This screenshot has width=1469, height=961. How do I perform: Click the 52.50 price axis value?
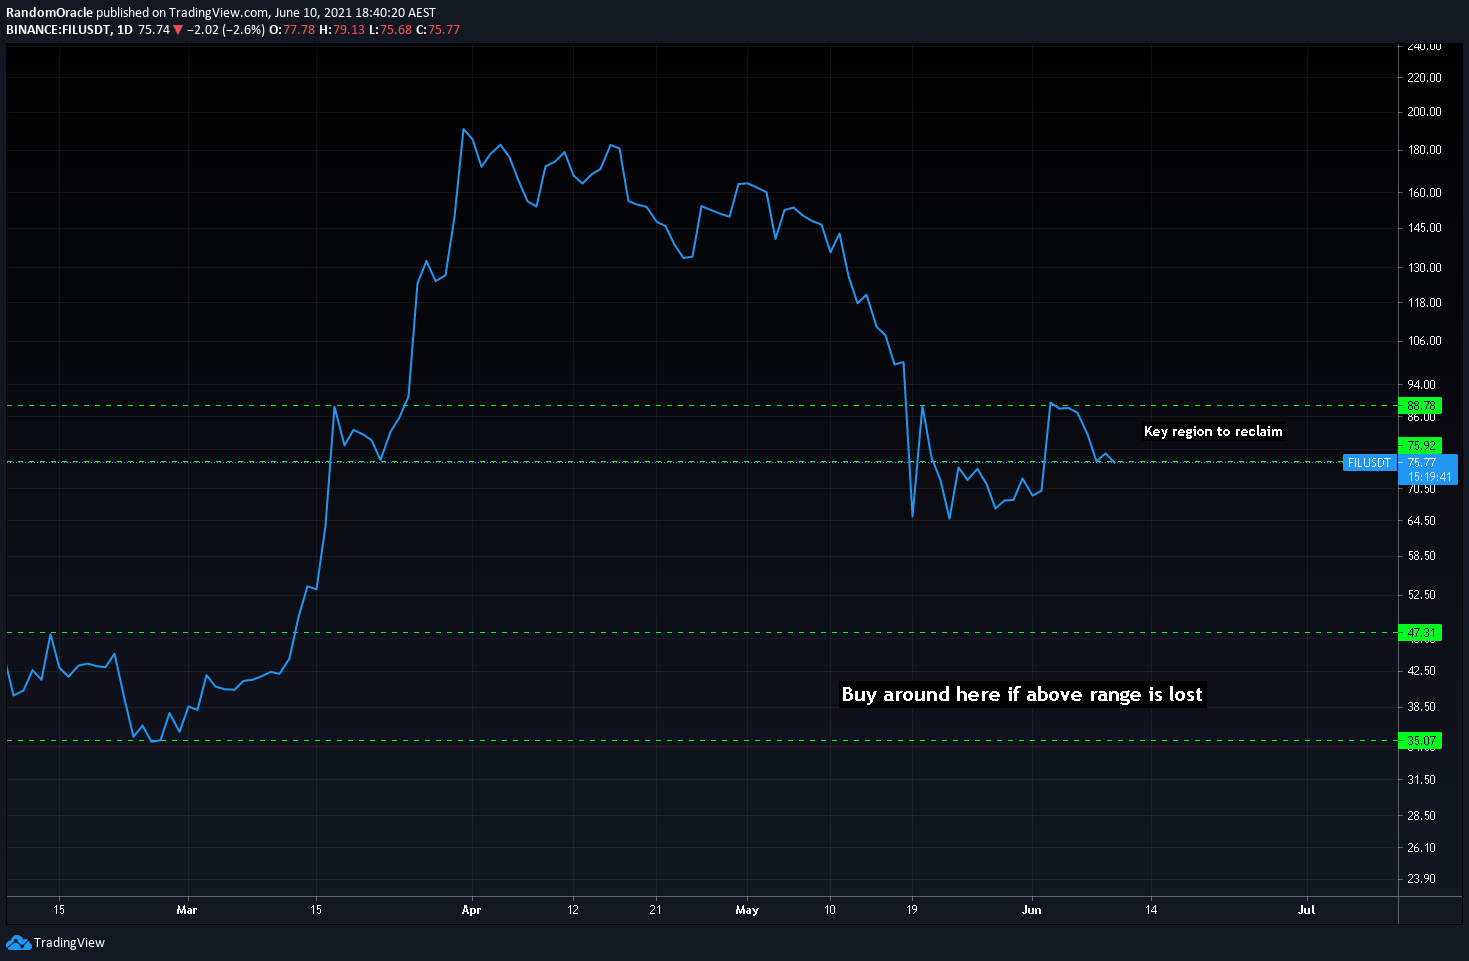tap(1421, 595)
